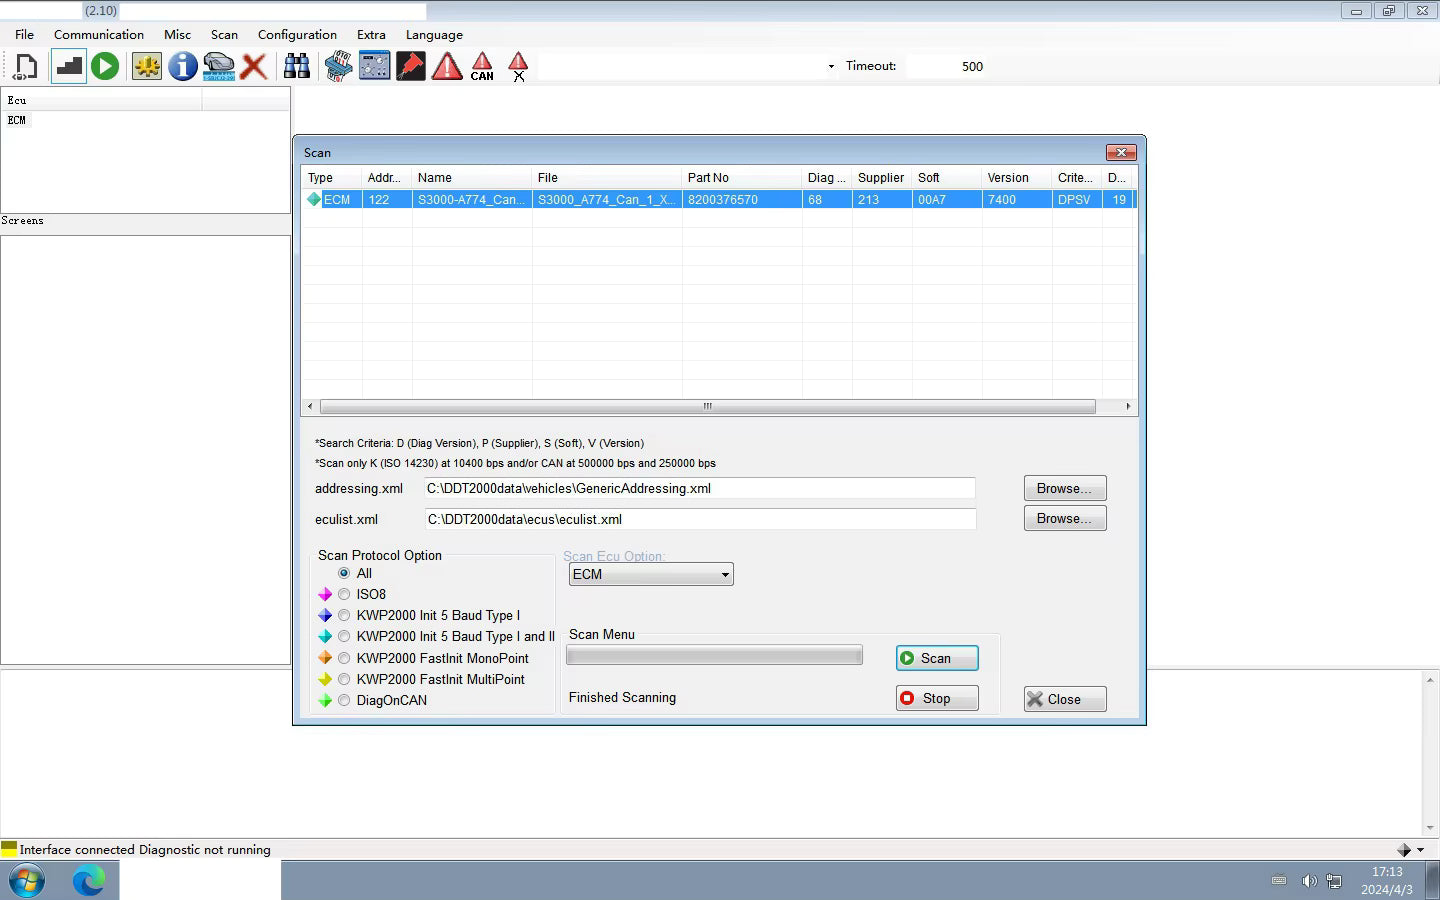Choose KWP2000 FastInit MonoPoint option
Screen dimensions: 1440x900
(344, 658)
